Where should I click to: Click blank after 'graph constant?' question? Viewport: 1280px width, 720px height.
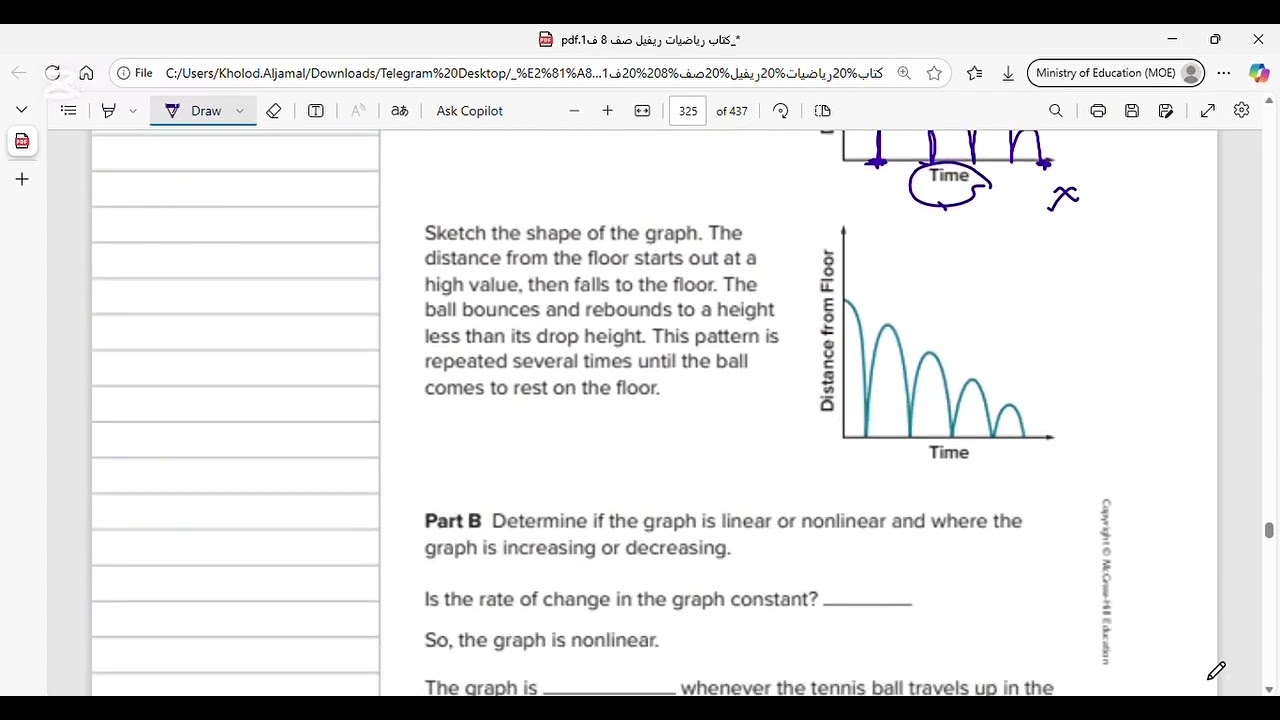point(867,600)
